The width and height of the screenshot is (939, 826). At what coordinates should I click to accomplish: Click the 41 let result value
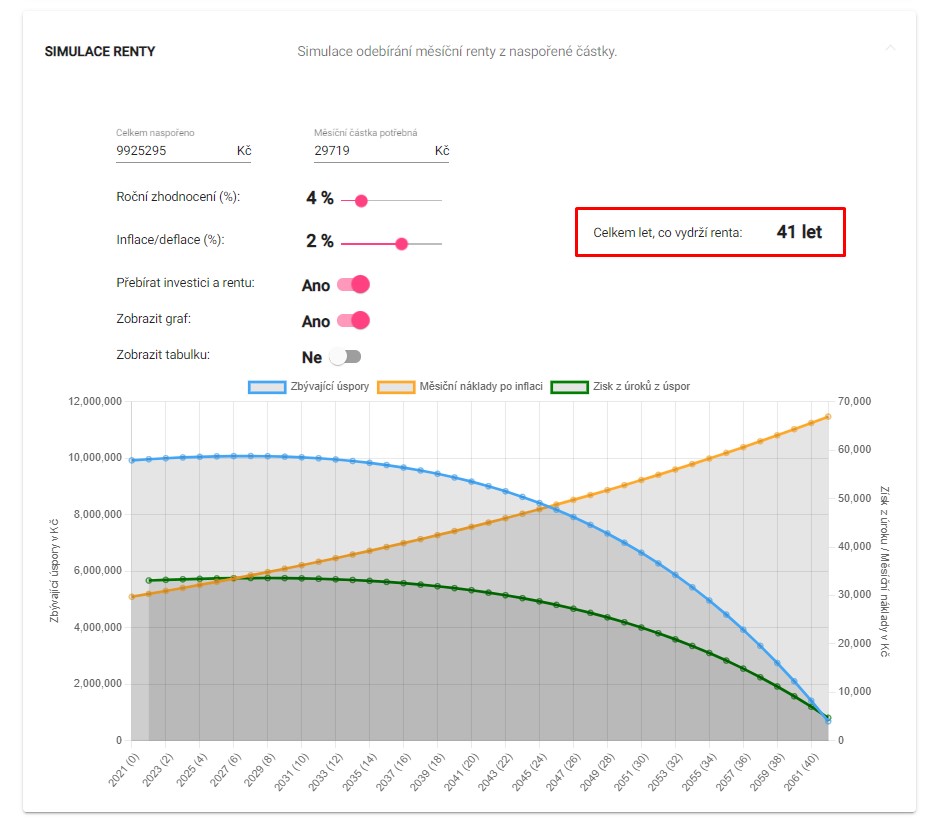(799, 232)
